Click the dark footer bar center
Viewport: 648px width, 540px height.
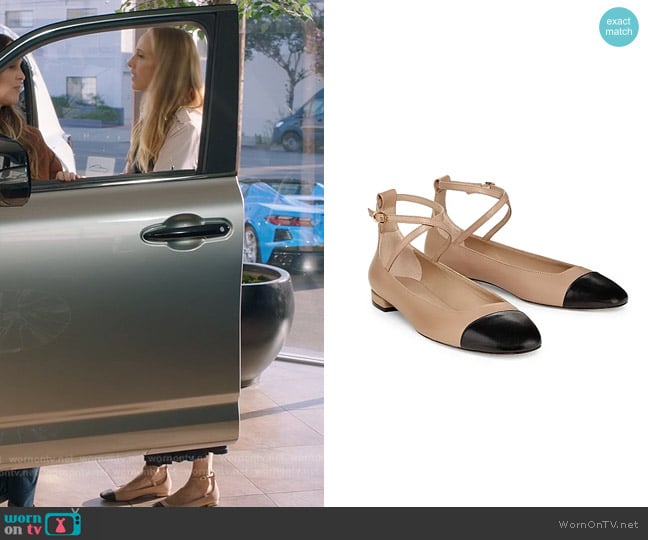(x=324, y=523)
